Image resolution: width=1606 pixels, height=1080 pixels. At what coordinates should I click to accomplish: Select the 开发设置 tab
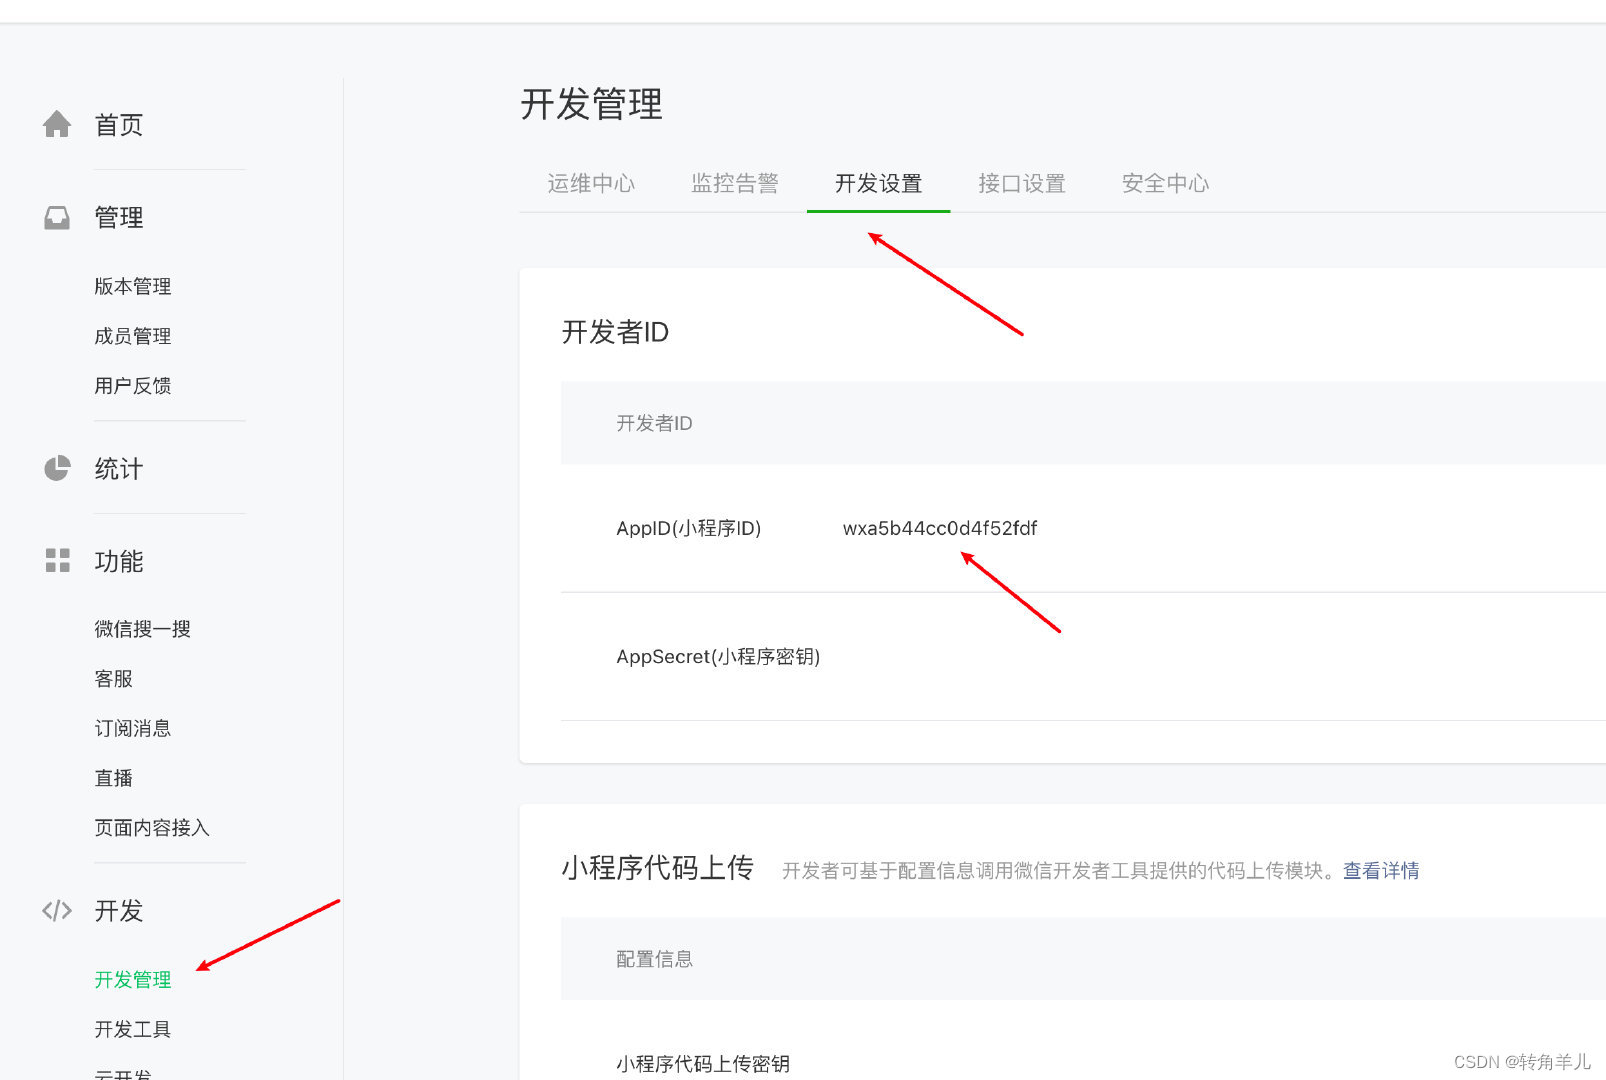[x=878, y=183]
